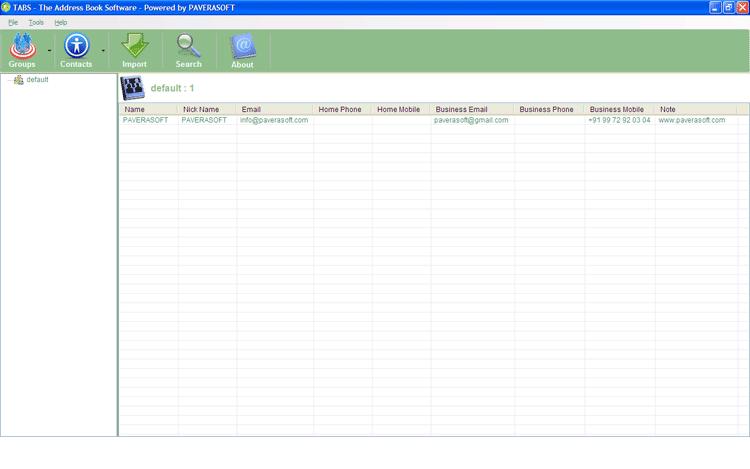The height and width of the screenshot is (469, 750).
Task: Sort by the Business Email column header
Action: pos(473,109)
